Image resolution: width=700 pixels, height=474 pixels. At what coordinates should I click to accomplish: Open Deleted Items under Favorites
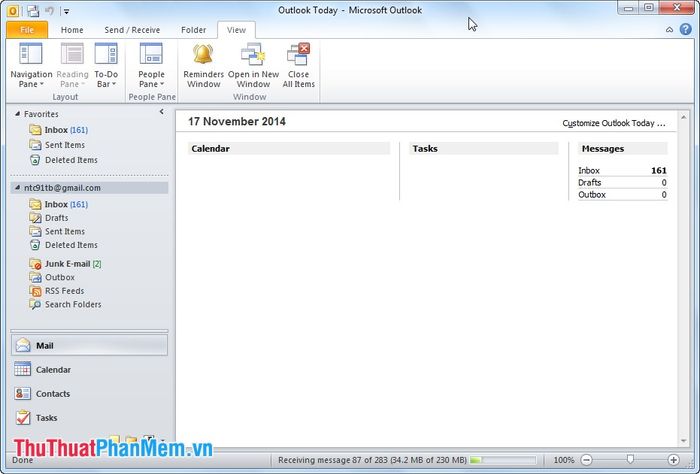coord(63,160)
